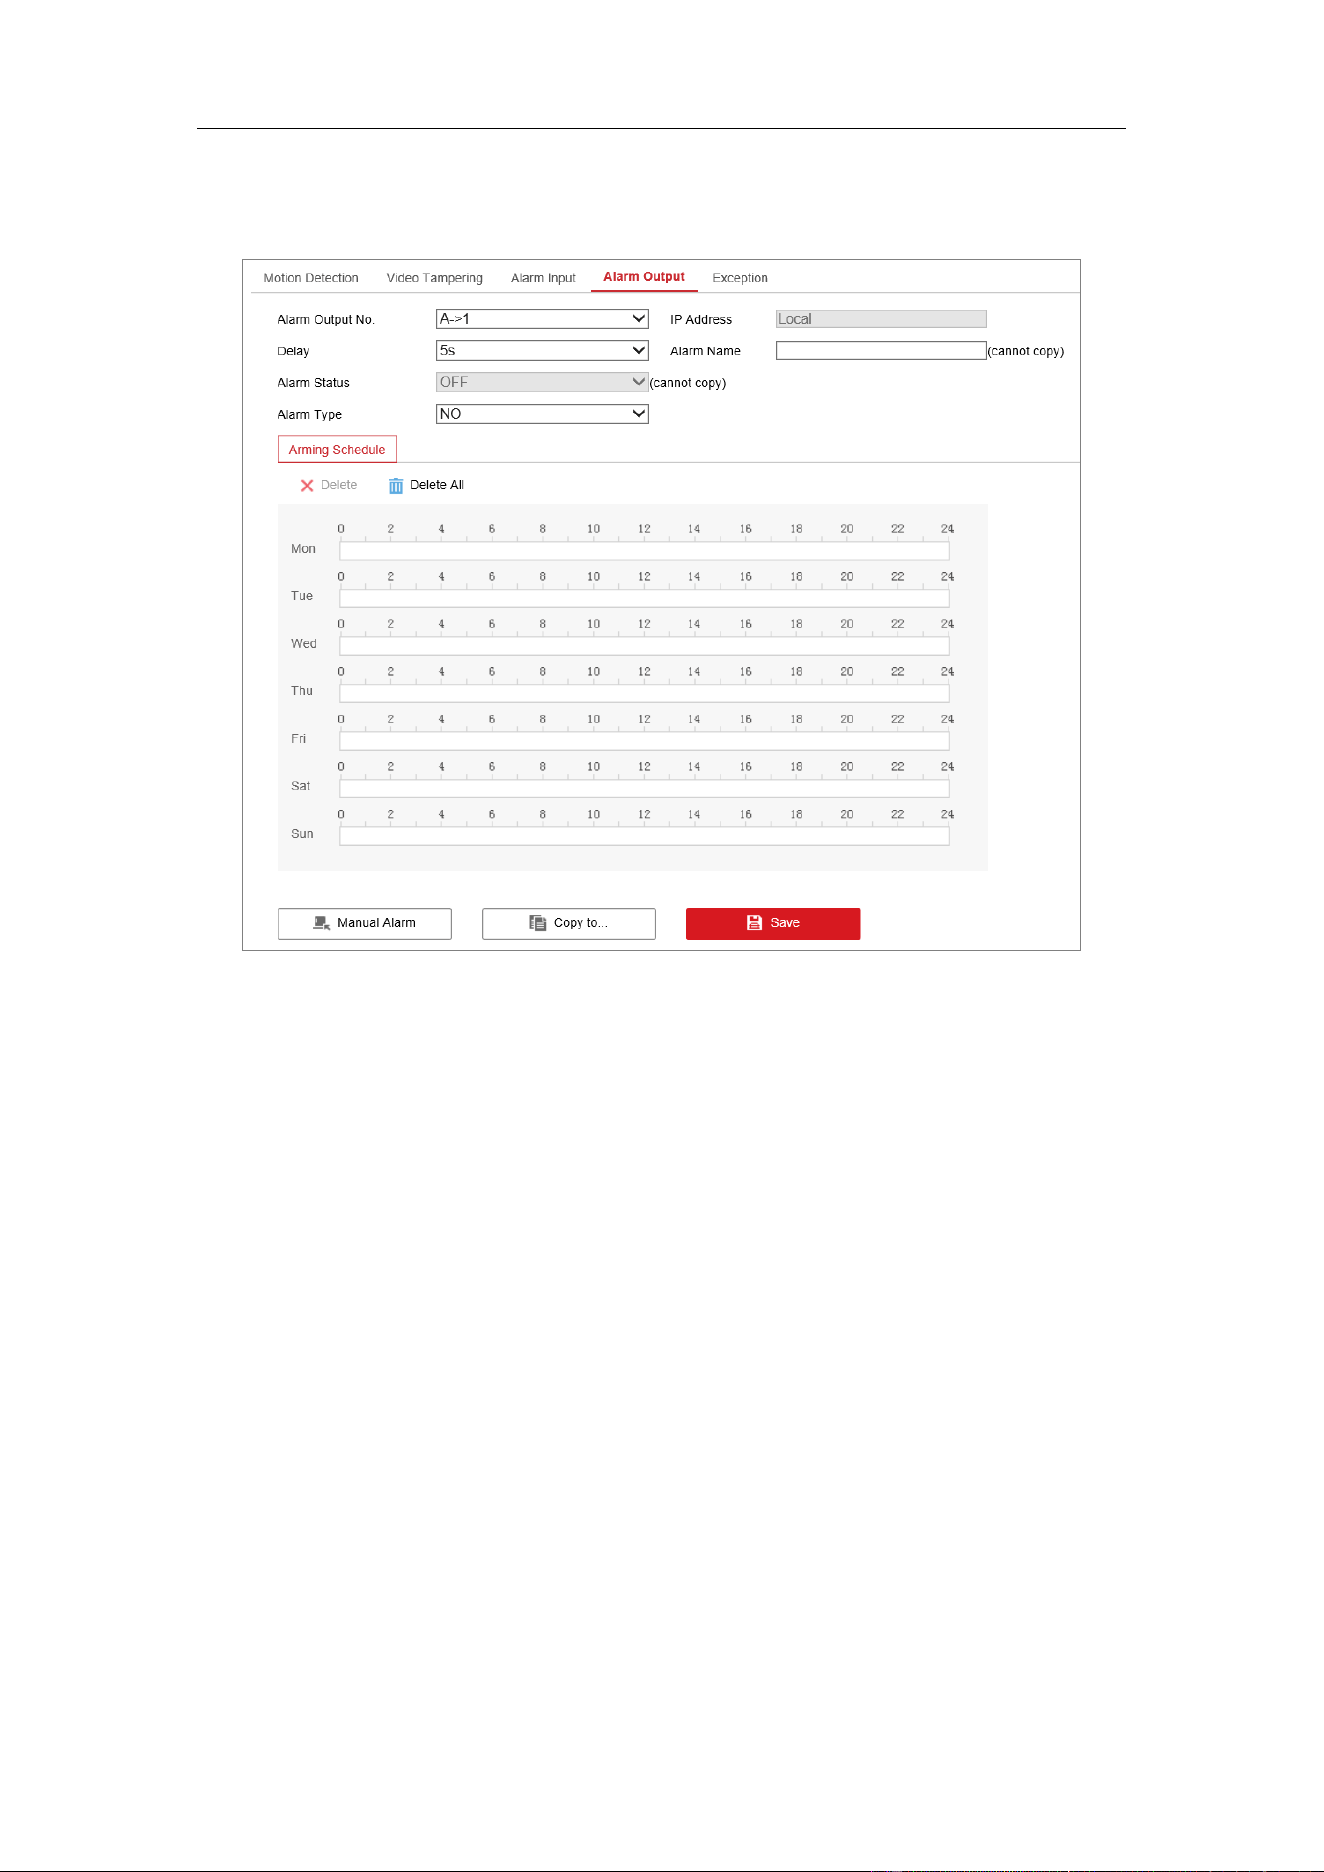Image resolution: width=1324 pixels, height=1872 pixels.
Task: Select the Alarm Output tab
Action: [644, 277]
